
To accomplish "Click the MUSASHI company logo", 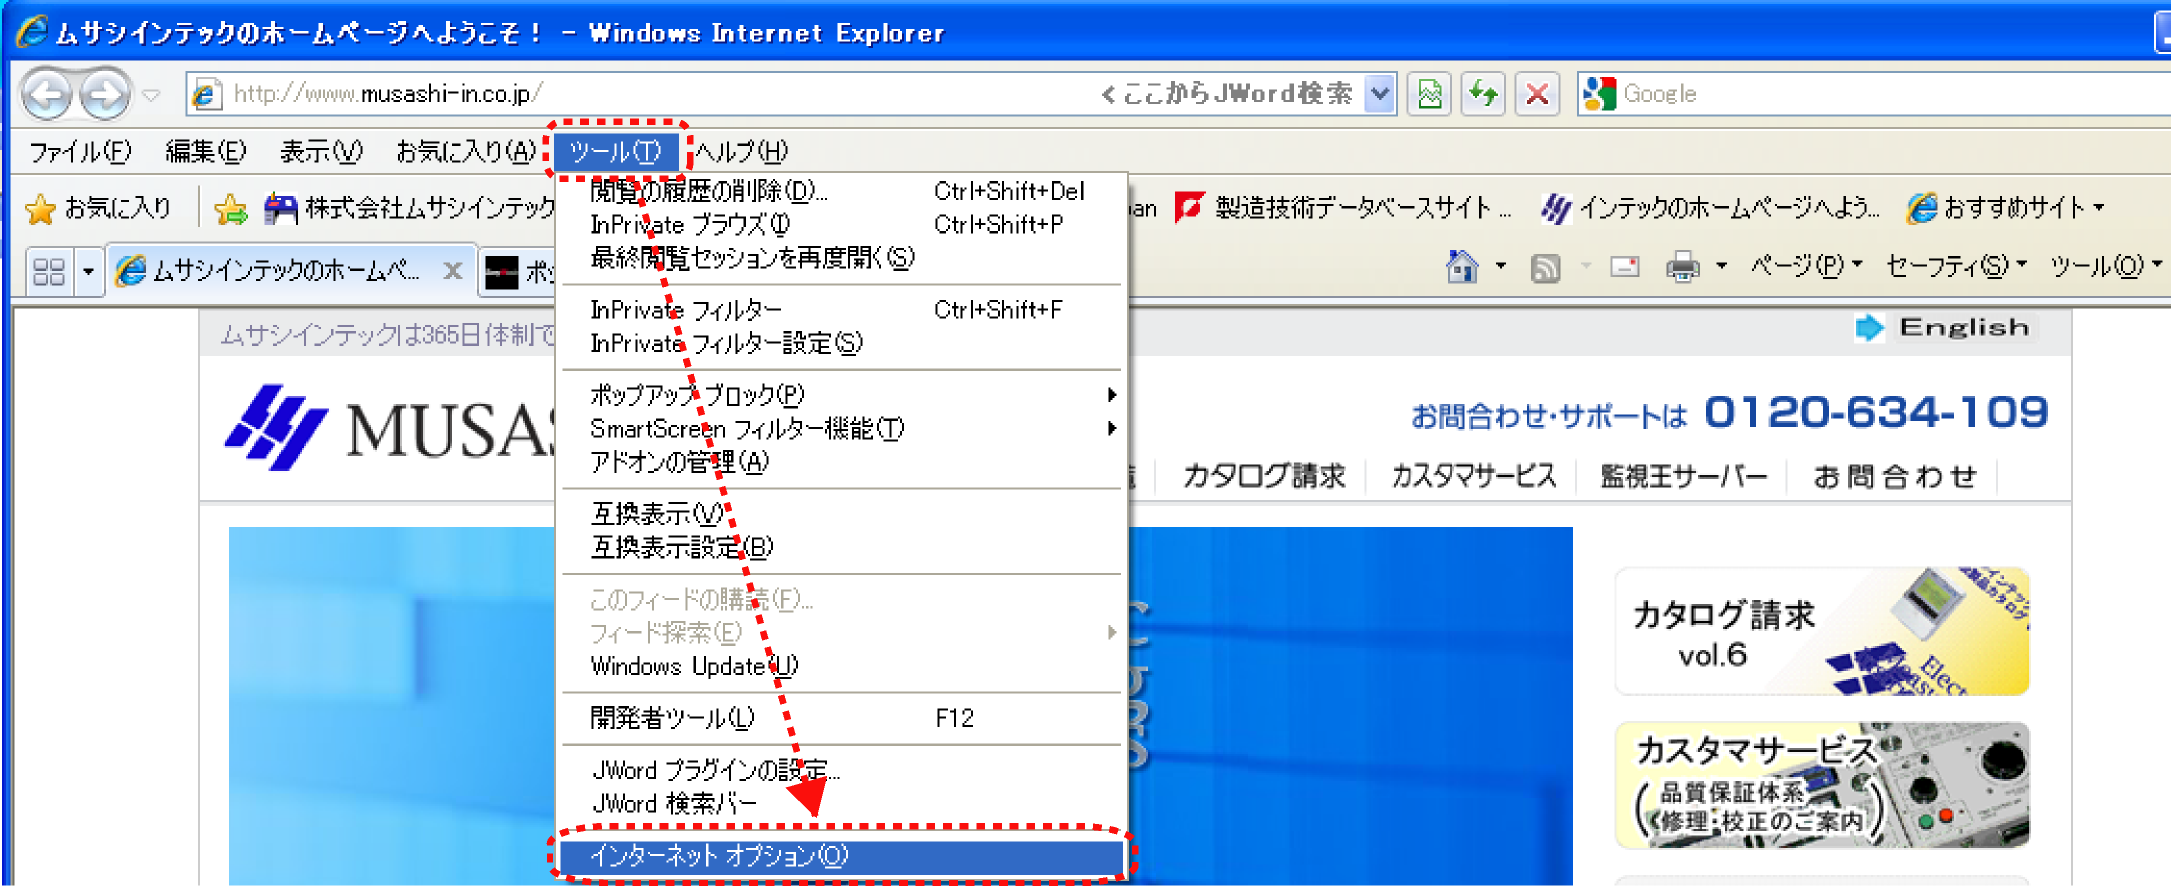I will (390, 428).
